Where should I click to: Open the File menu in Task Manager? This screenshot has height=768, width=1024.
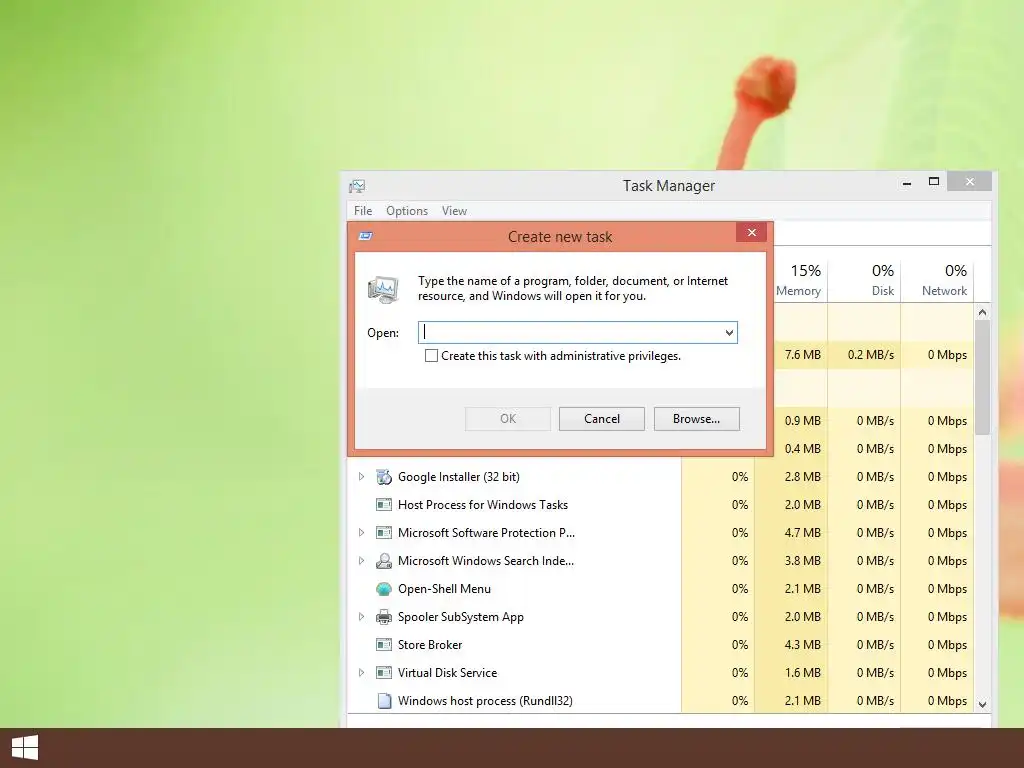(x=363, y=211)
